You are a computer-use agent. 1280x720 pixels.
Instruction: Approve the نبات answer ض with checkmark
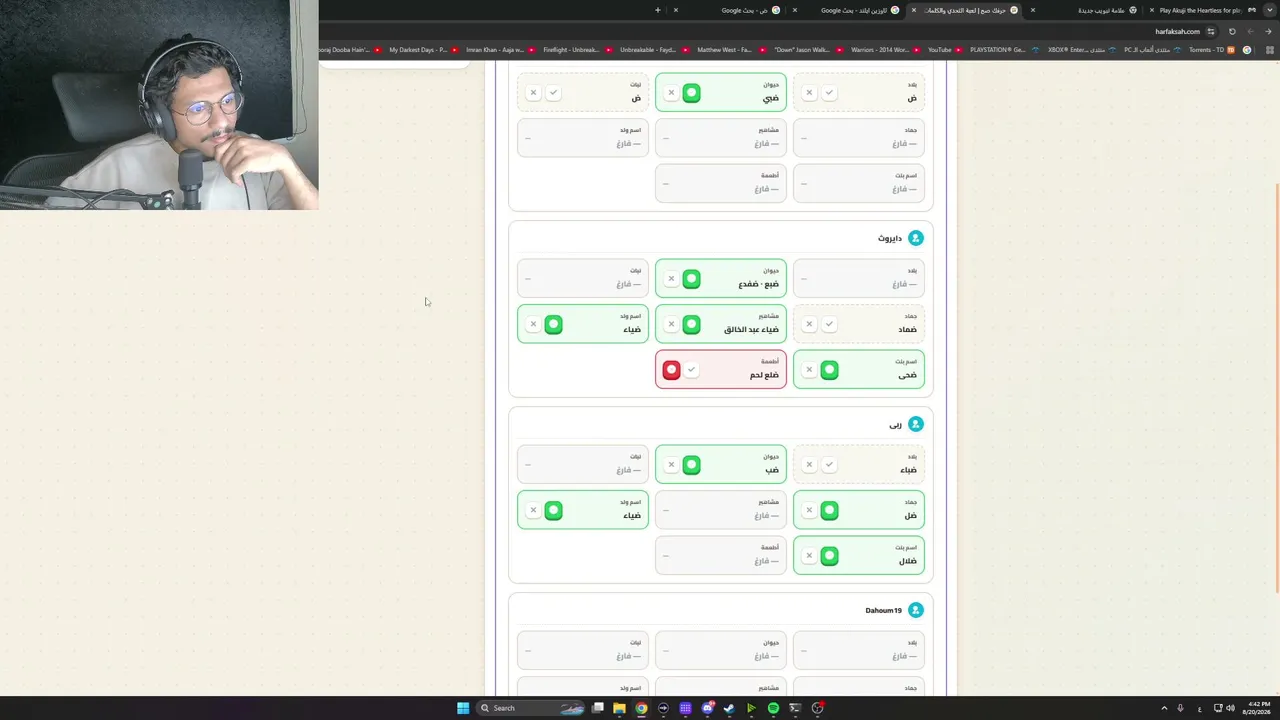tap(553, 93)
